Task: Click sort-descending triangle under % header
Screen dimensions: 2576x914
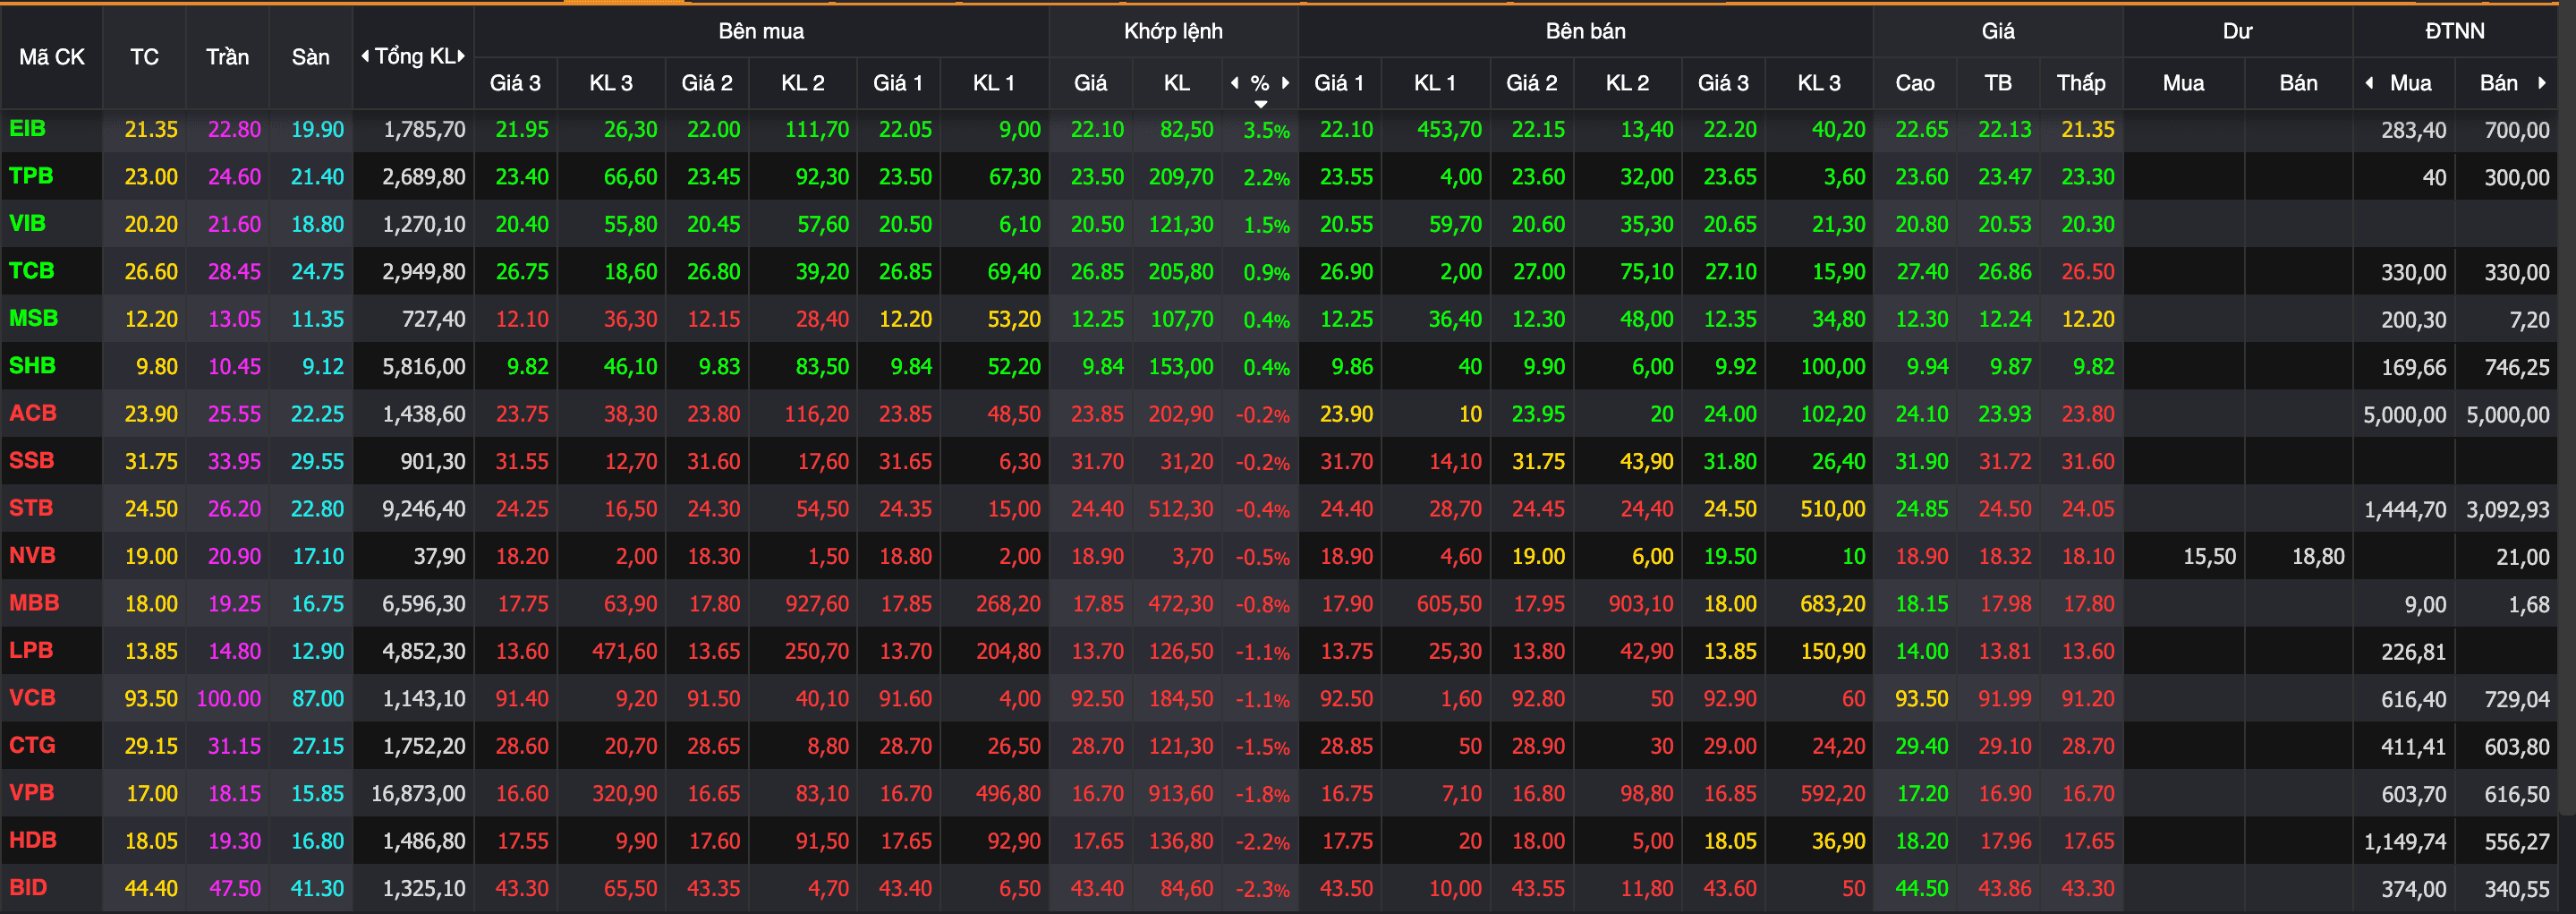Action: pyautogui.click(x=1260, y=104)
